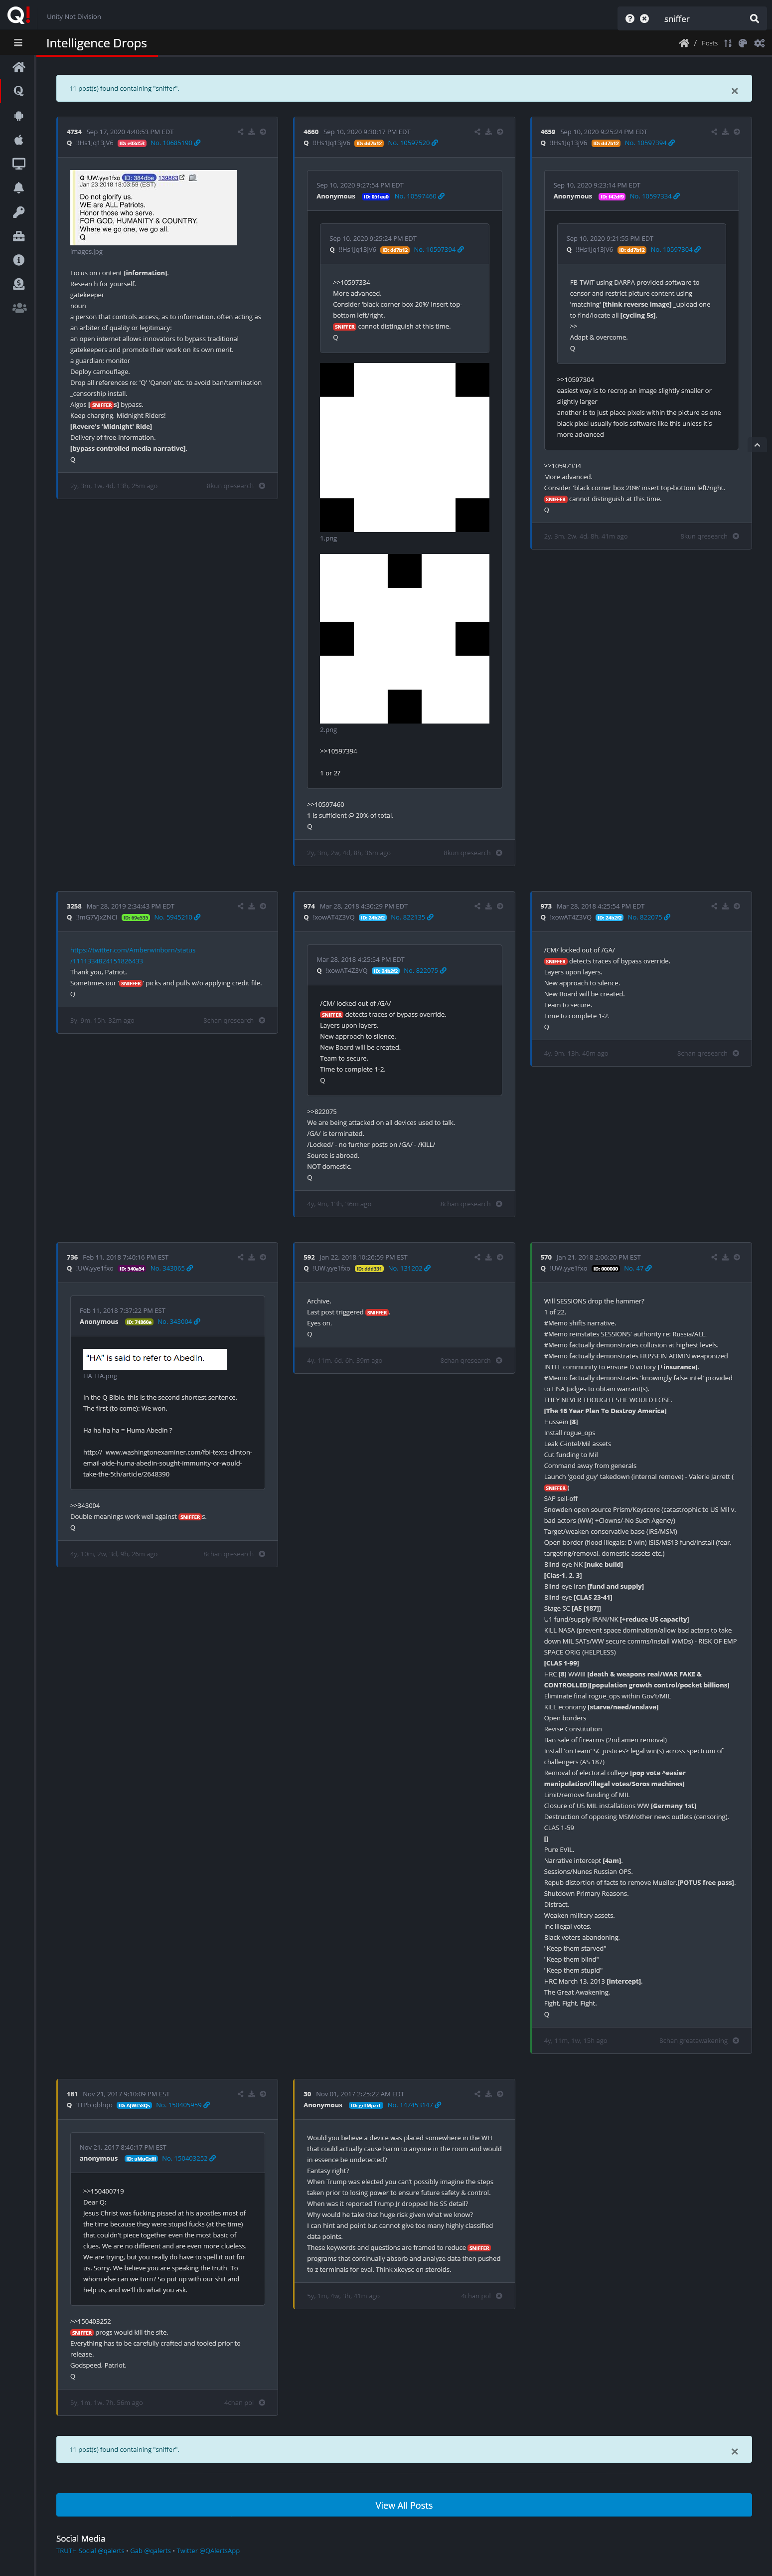Open post link No. 47 on post 570
772x2576 pixels.
(637, 1268)
